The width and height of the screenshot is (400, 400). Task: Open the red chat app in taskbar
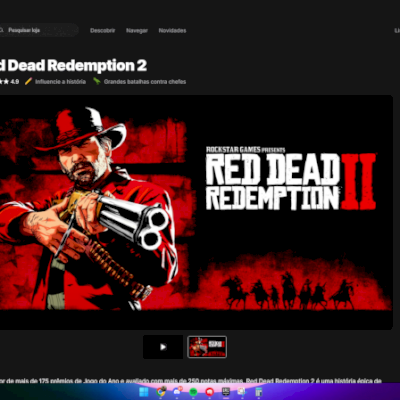210,392
